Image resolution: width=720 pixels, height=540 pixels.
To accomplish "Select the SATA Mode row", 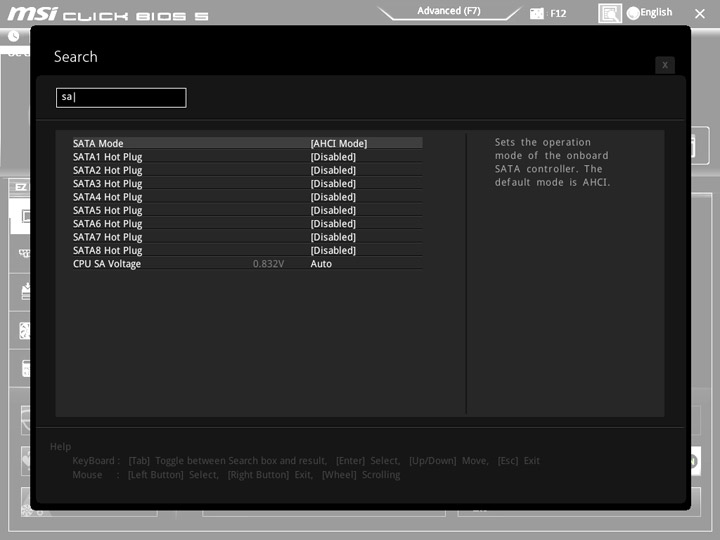I will tap(247, 143).
